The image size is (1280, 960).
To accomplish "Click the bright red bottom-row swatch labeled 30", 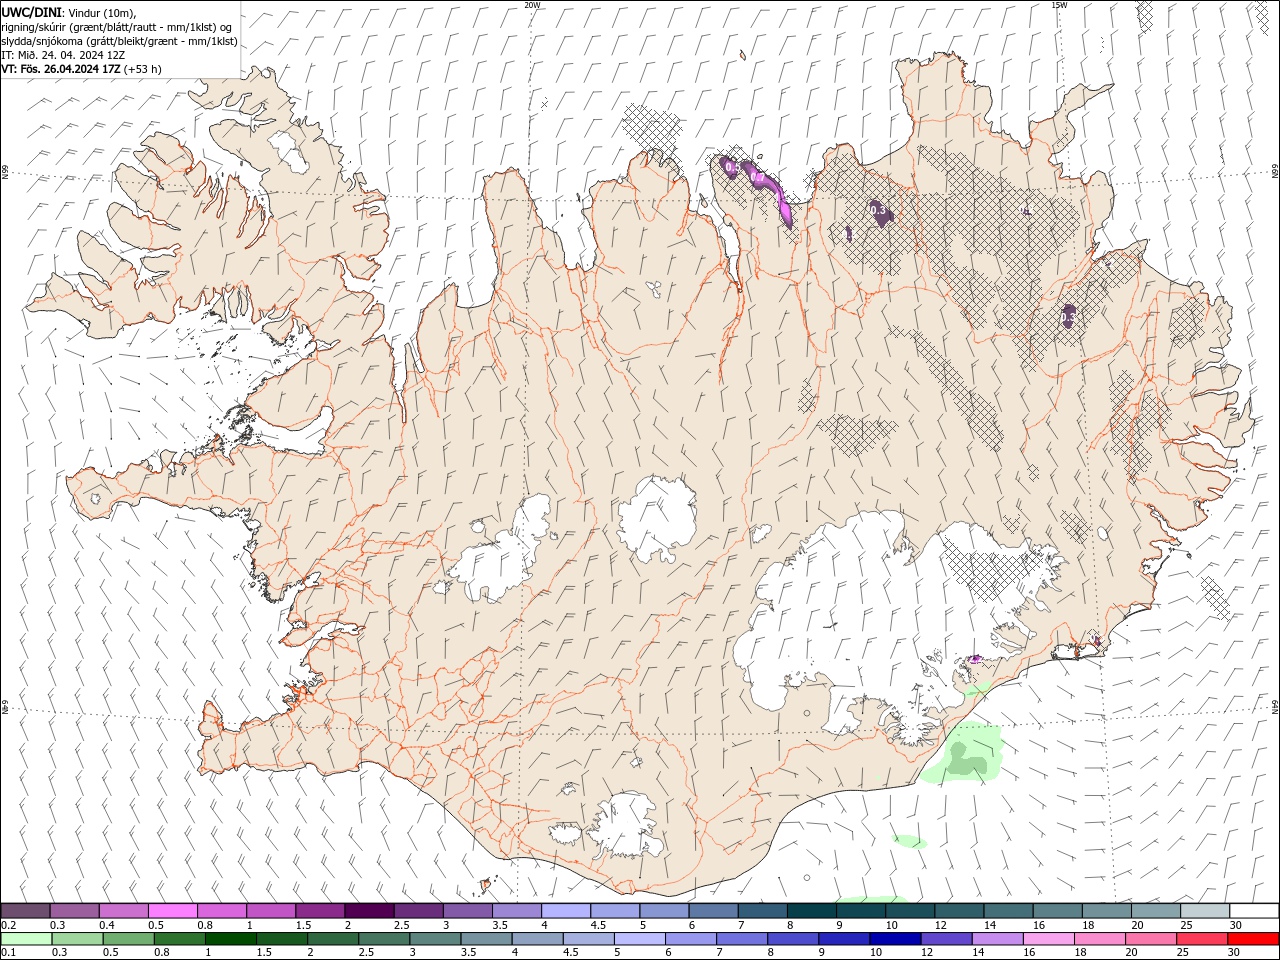I will [1253, 938].
